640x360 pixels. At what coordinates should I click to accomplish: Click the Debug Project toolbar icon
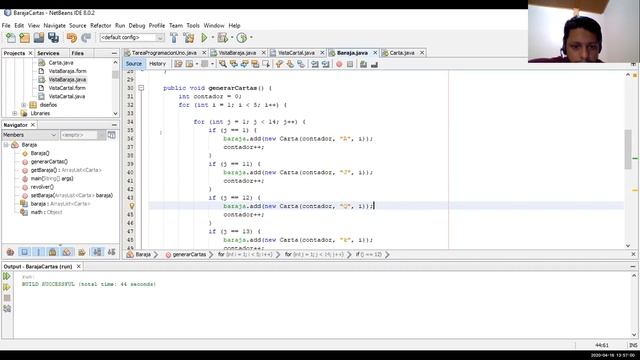[x=222, y=38]
